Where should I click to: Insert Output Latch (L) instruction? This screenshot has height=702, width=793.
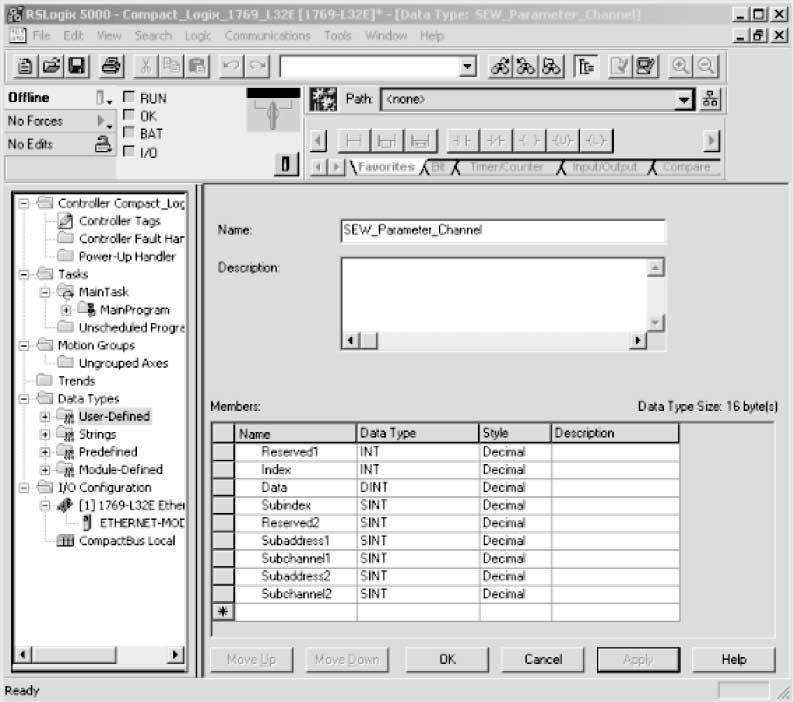(x=596, y=141)
